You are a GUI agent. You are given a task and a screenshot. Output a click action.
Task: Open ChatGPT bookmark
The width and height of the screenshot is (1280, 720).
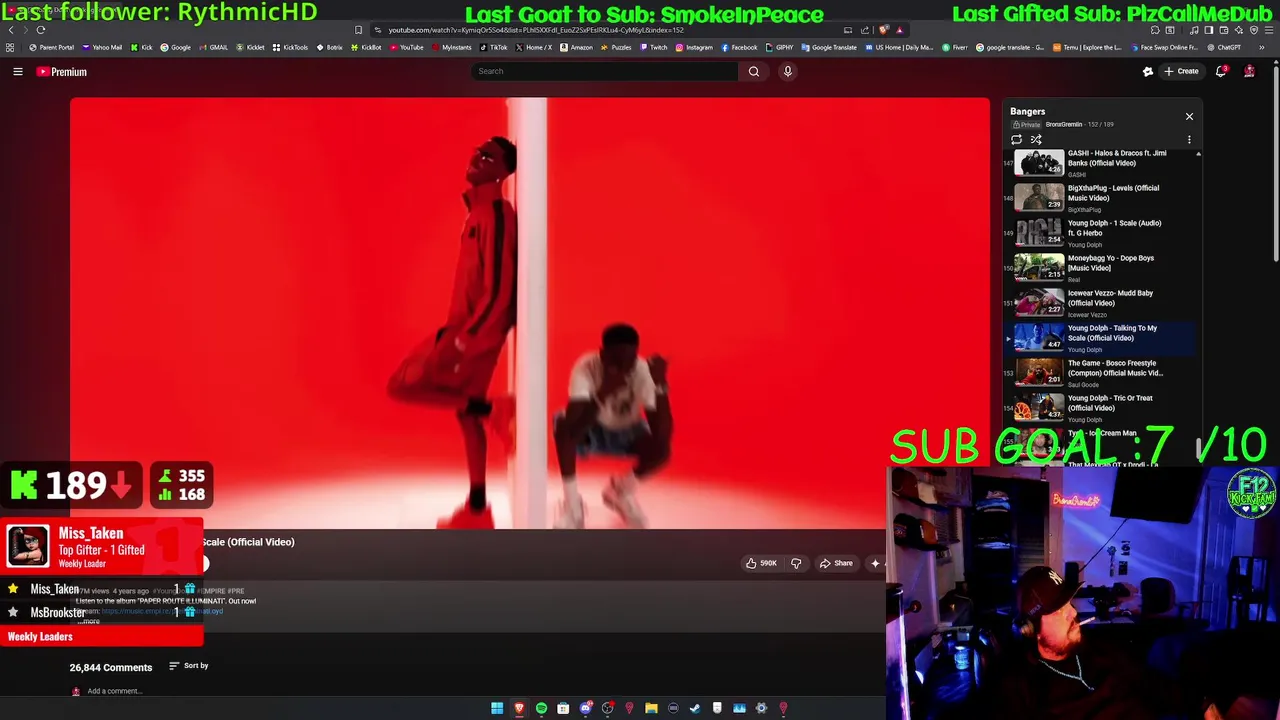[1224, 47]
